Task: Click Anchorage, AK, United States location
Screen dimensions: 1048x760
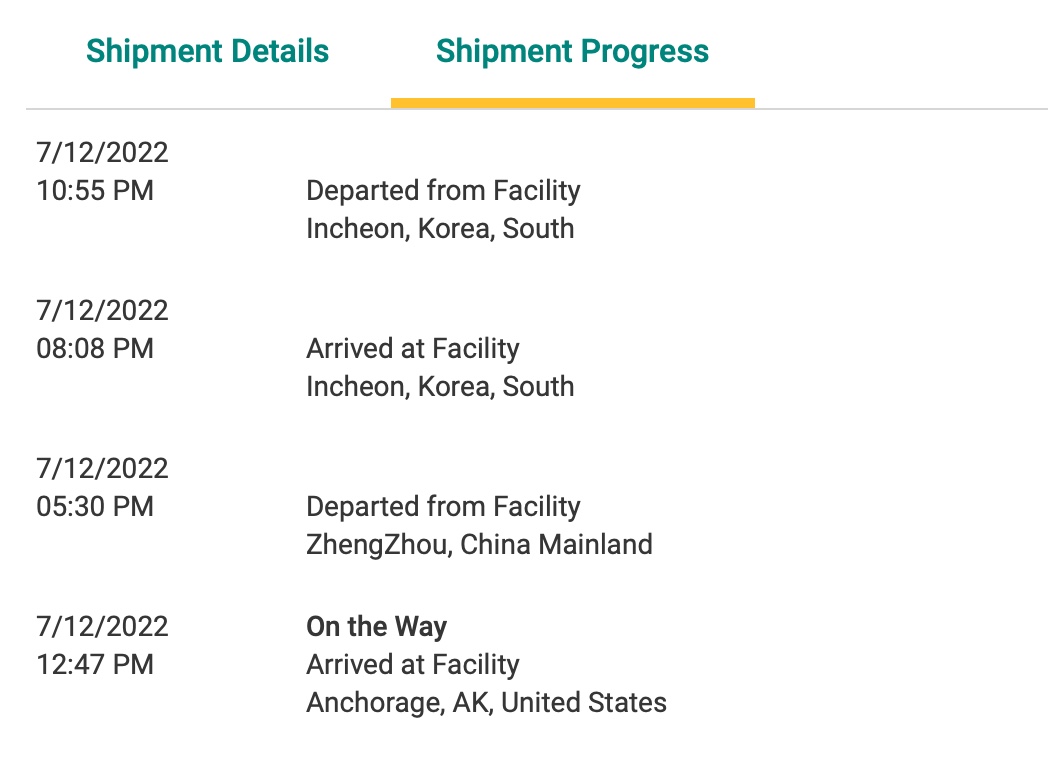Action: pyautogui.click(x=487, y=703)
